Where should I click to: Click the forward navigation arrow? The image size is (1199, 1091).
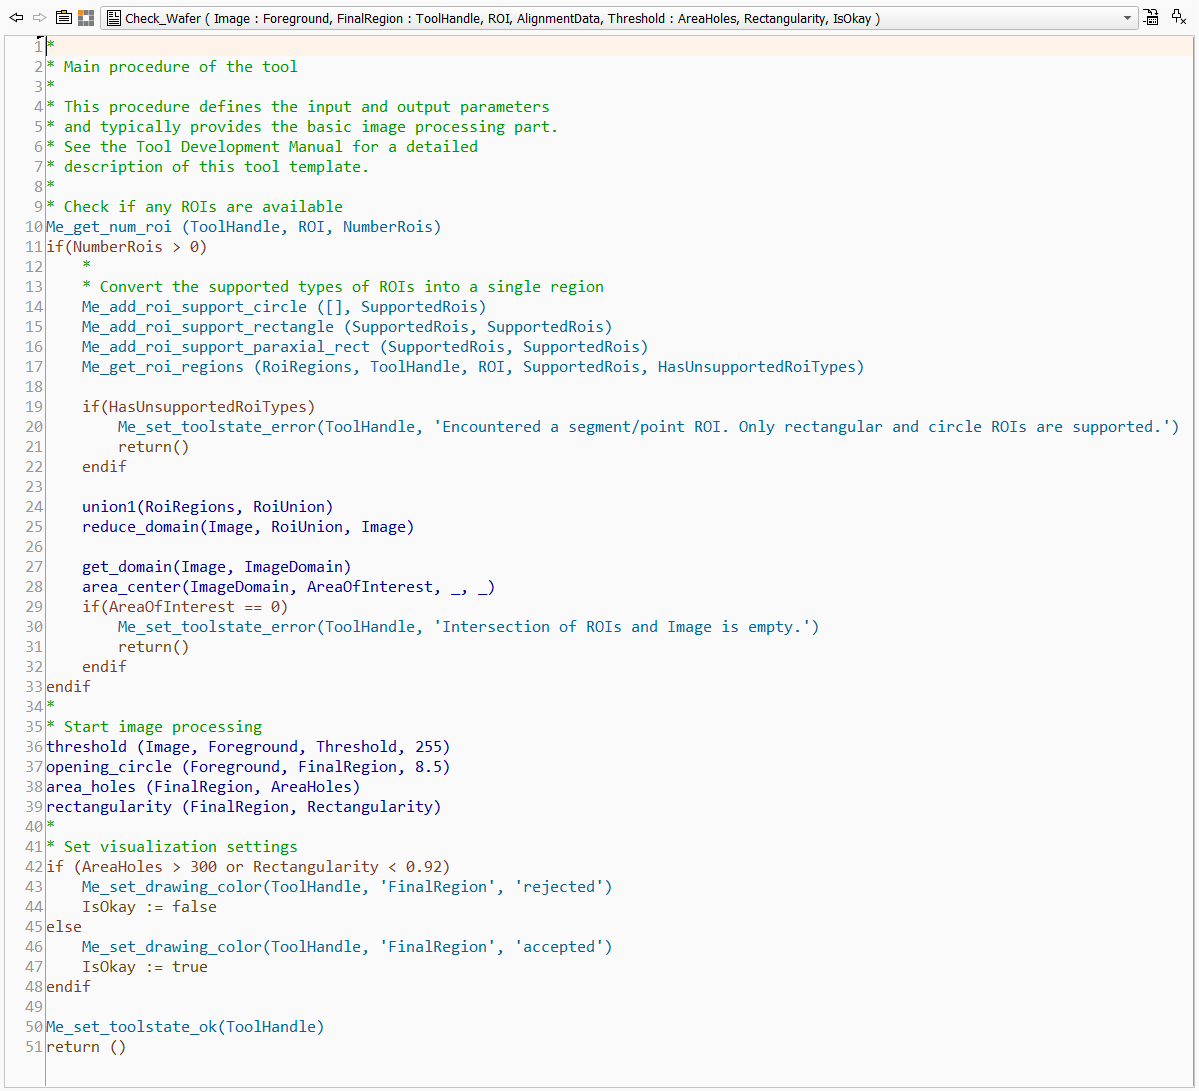[x=39, y=18]
